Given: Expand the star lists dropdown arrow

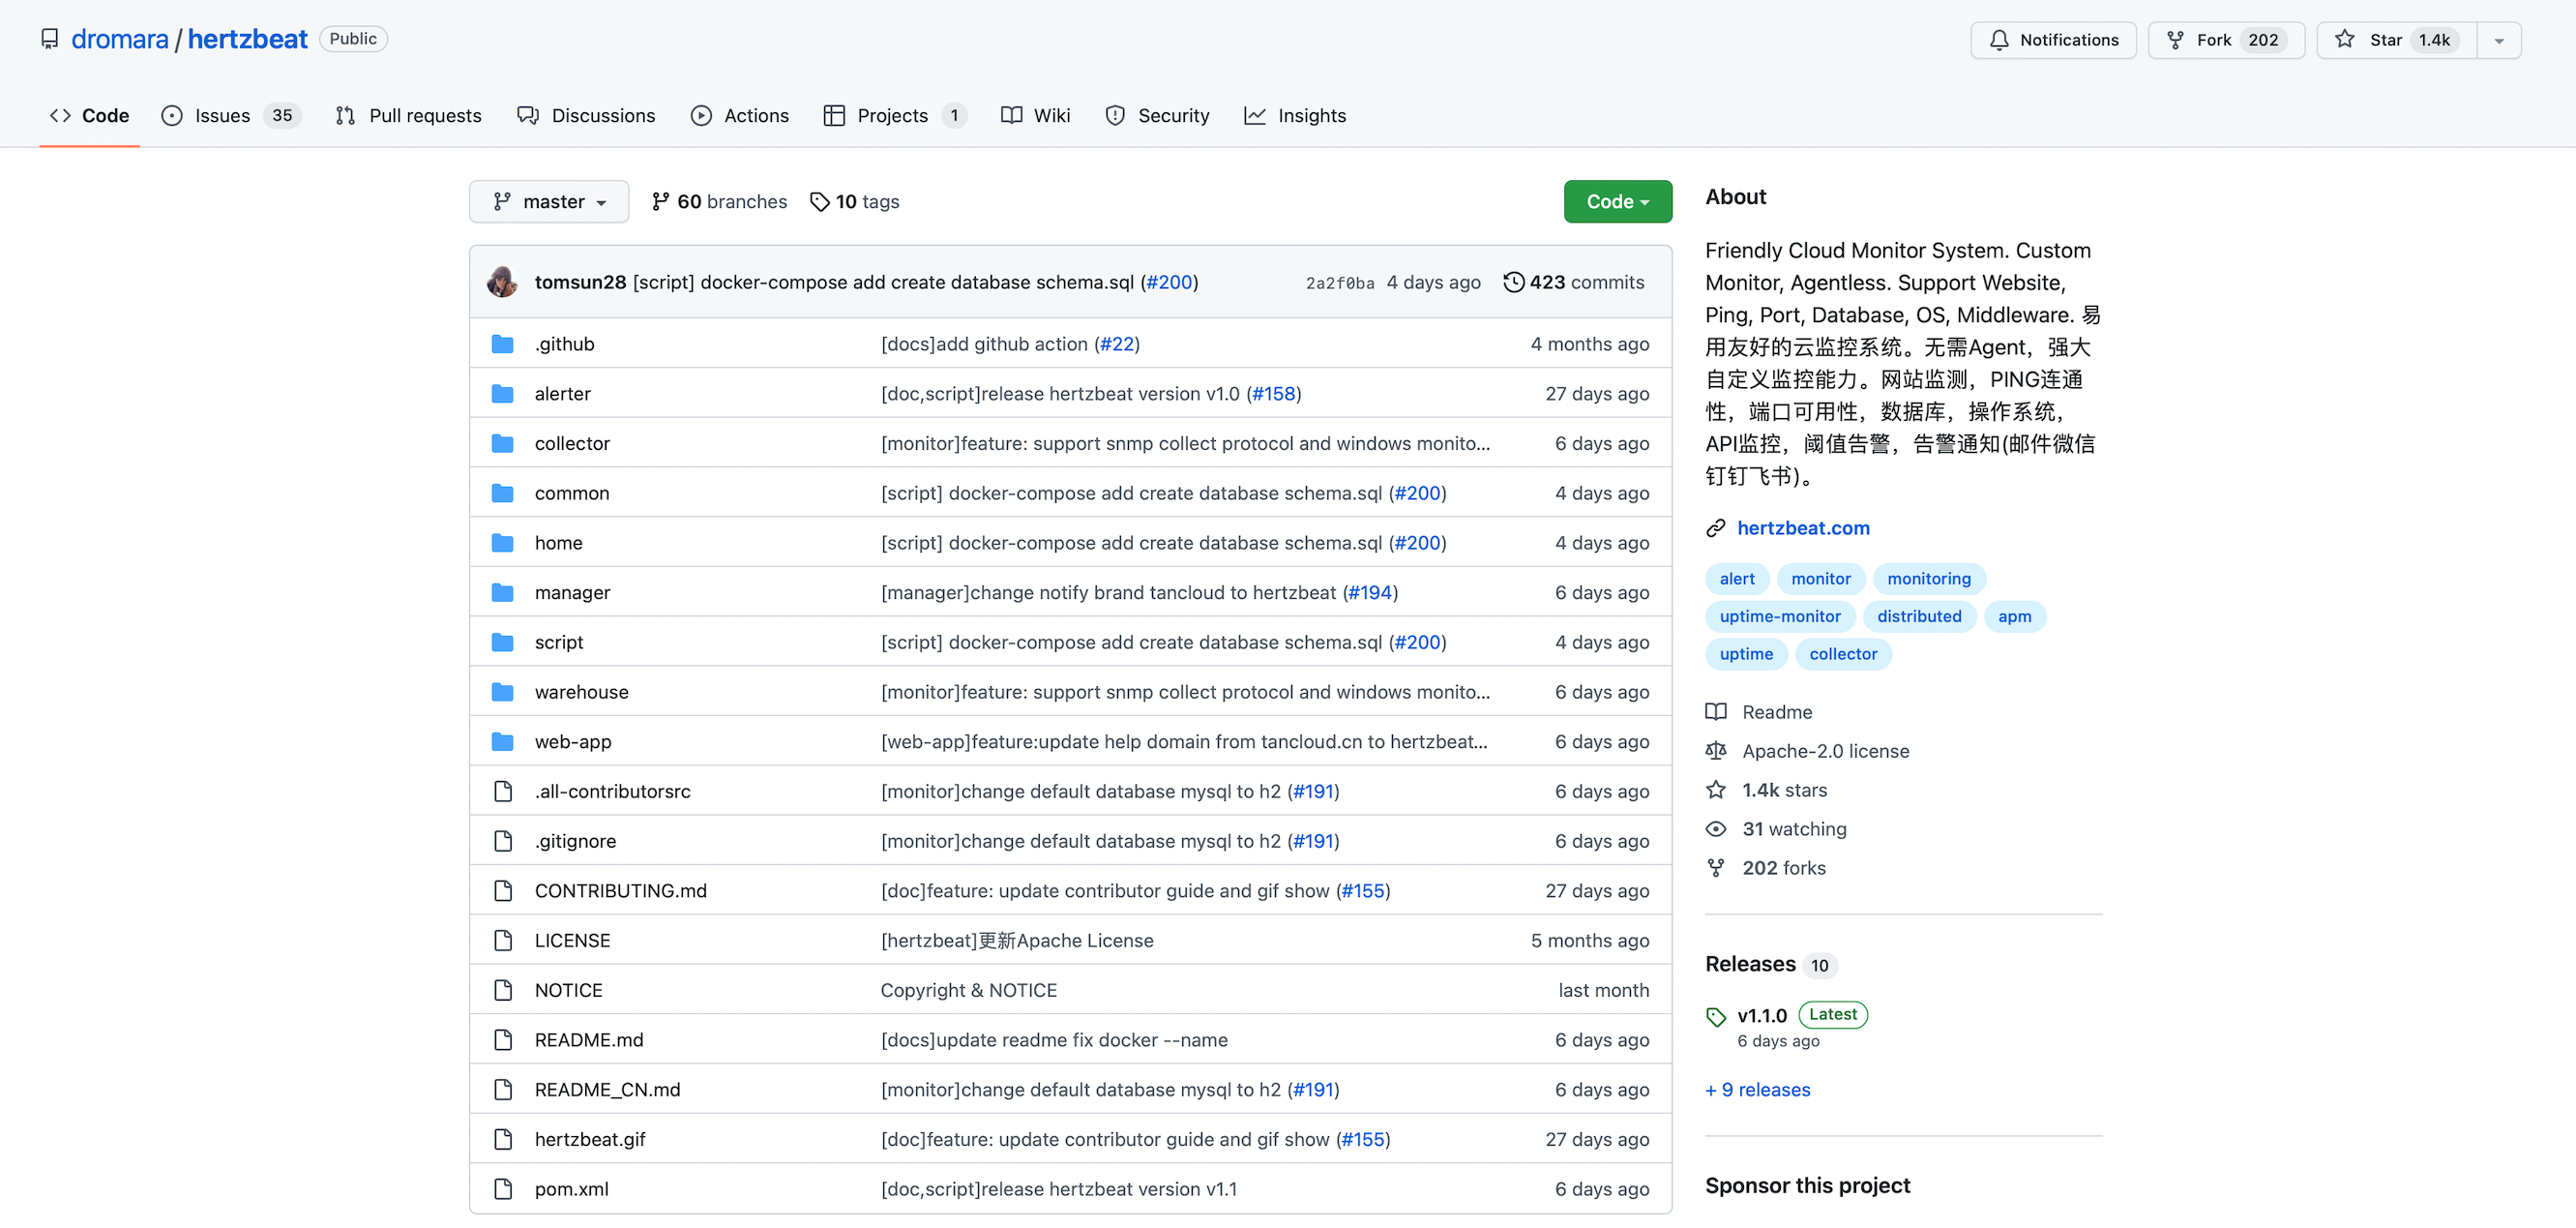Looking at the screenshot, I should pos(2498,40).
